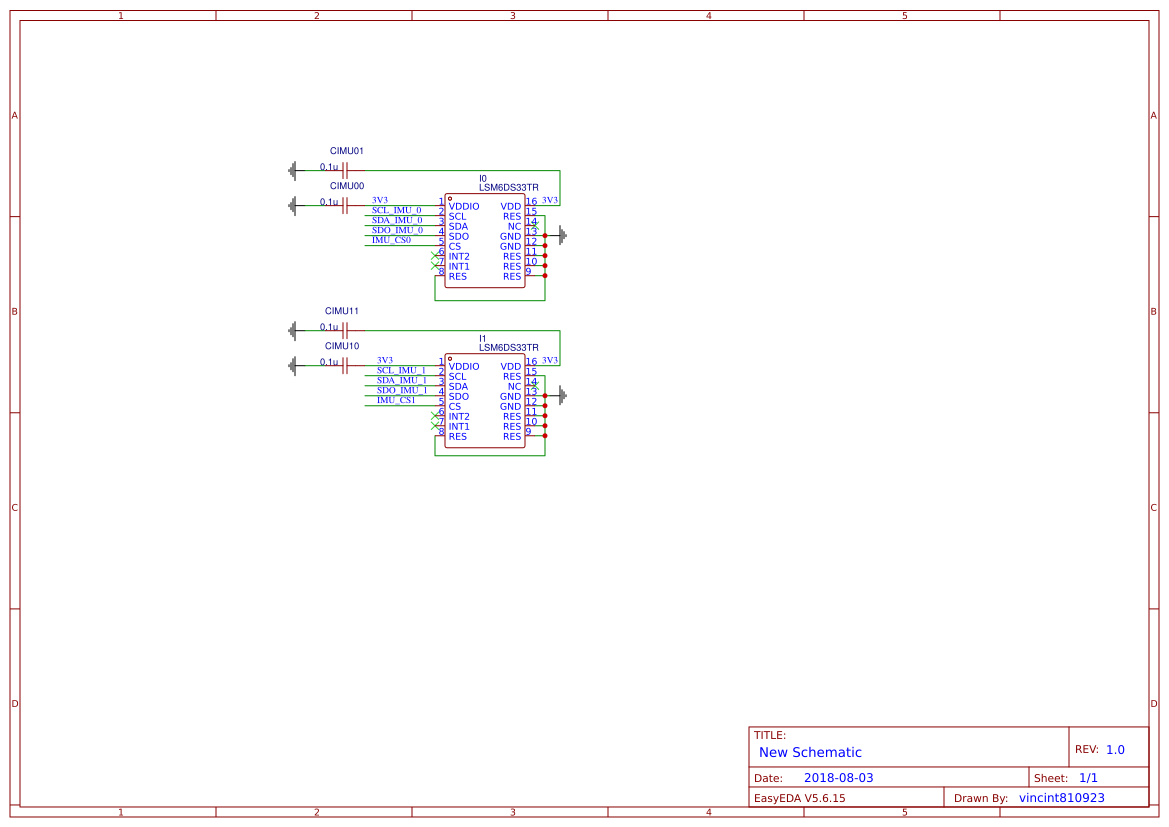Click the no-connect flag on pin 14 NC

point(536,226)
